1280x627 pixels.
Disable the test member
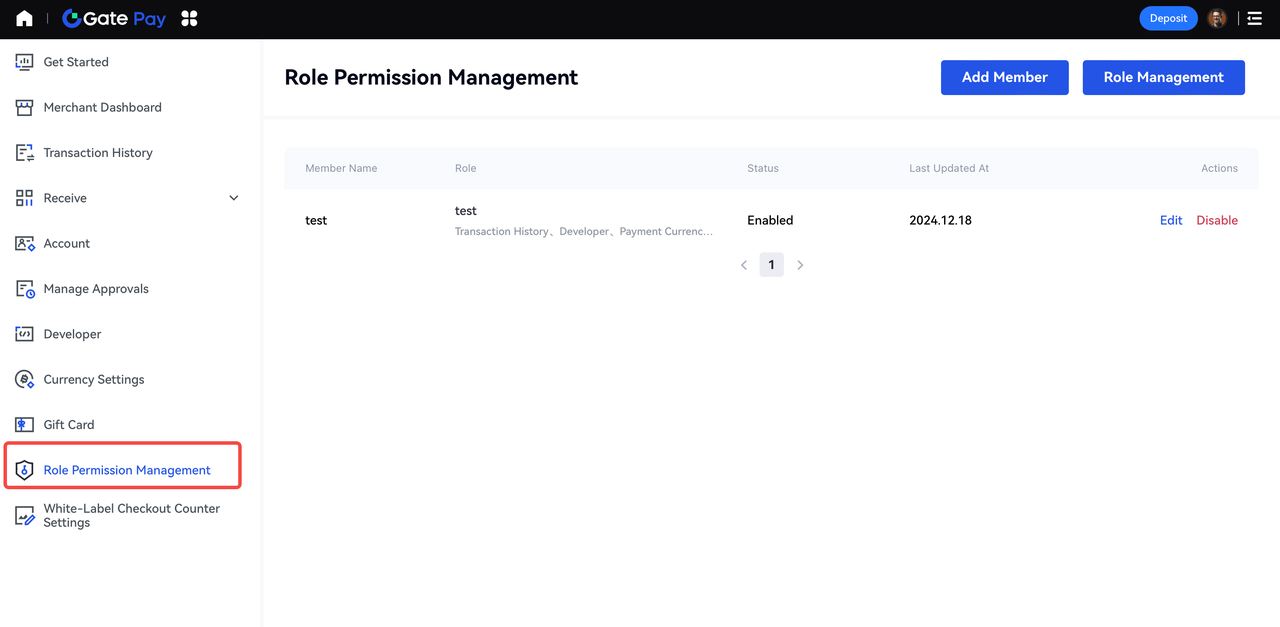(1217, 220)
